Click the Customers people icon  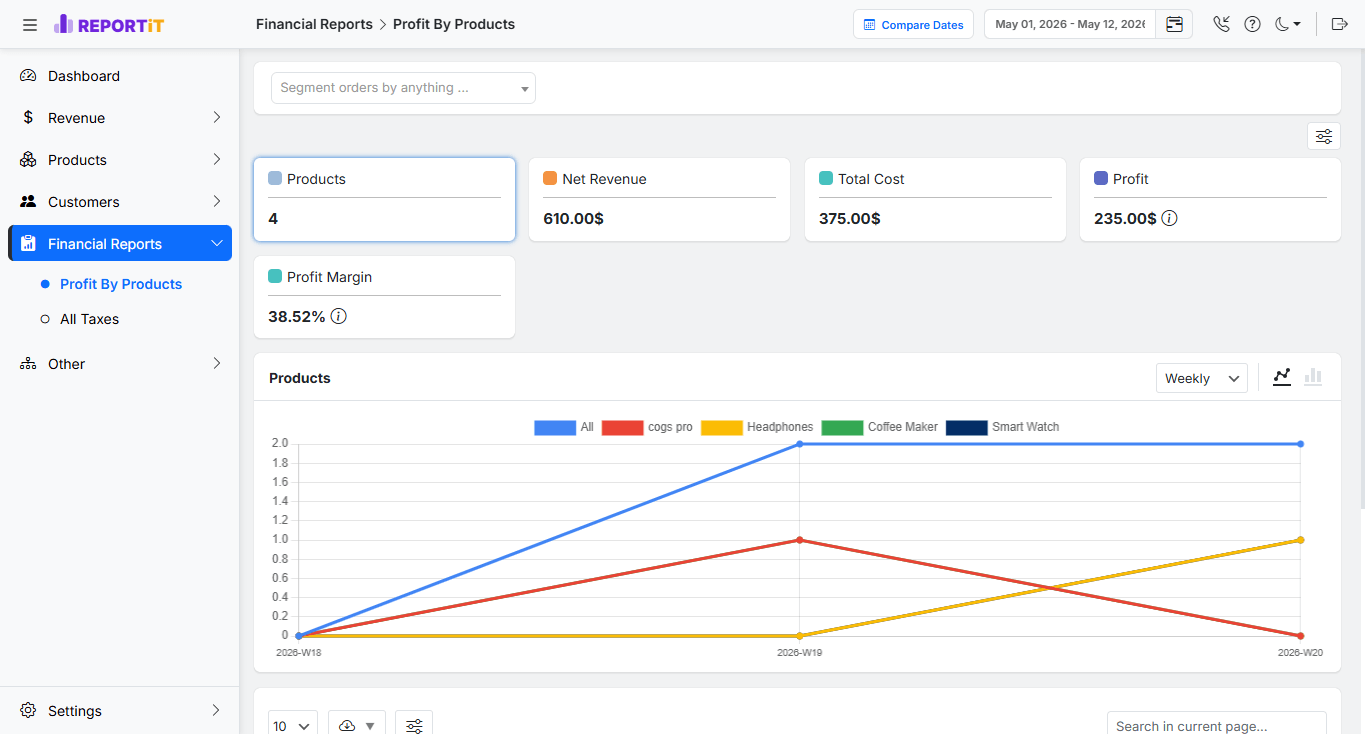[x=28, y=202]
